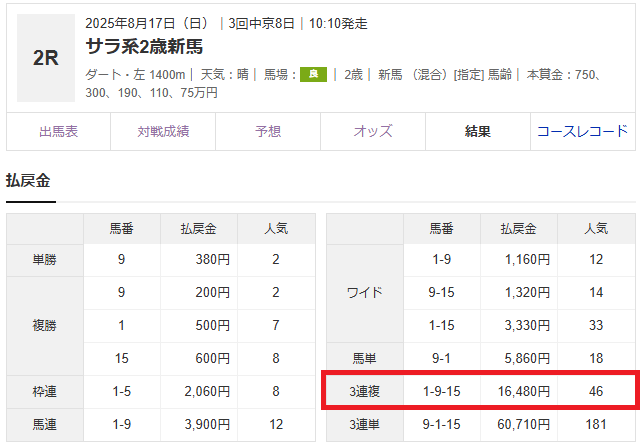
Task: Click the 枠連 row label
Action: pyautogui.click(x=44, y=391)
